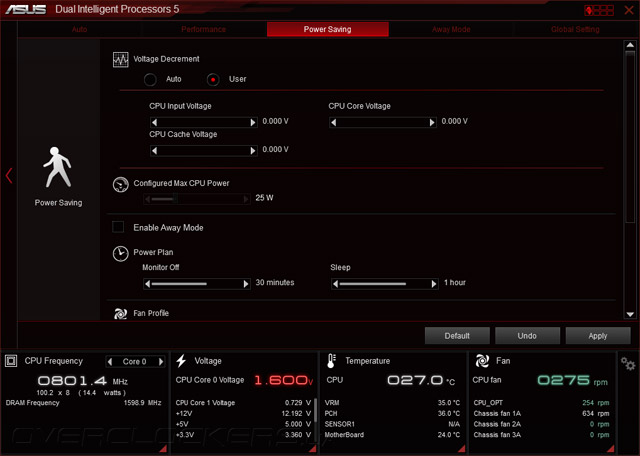The height and width of the screenshot is (456, 640).
Task: Expand the Fan panel corner triangle
Action: pos(611,449)
